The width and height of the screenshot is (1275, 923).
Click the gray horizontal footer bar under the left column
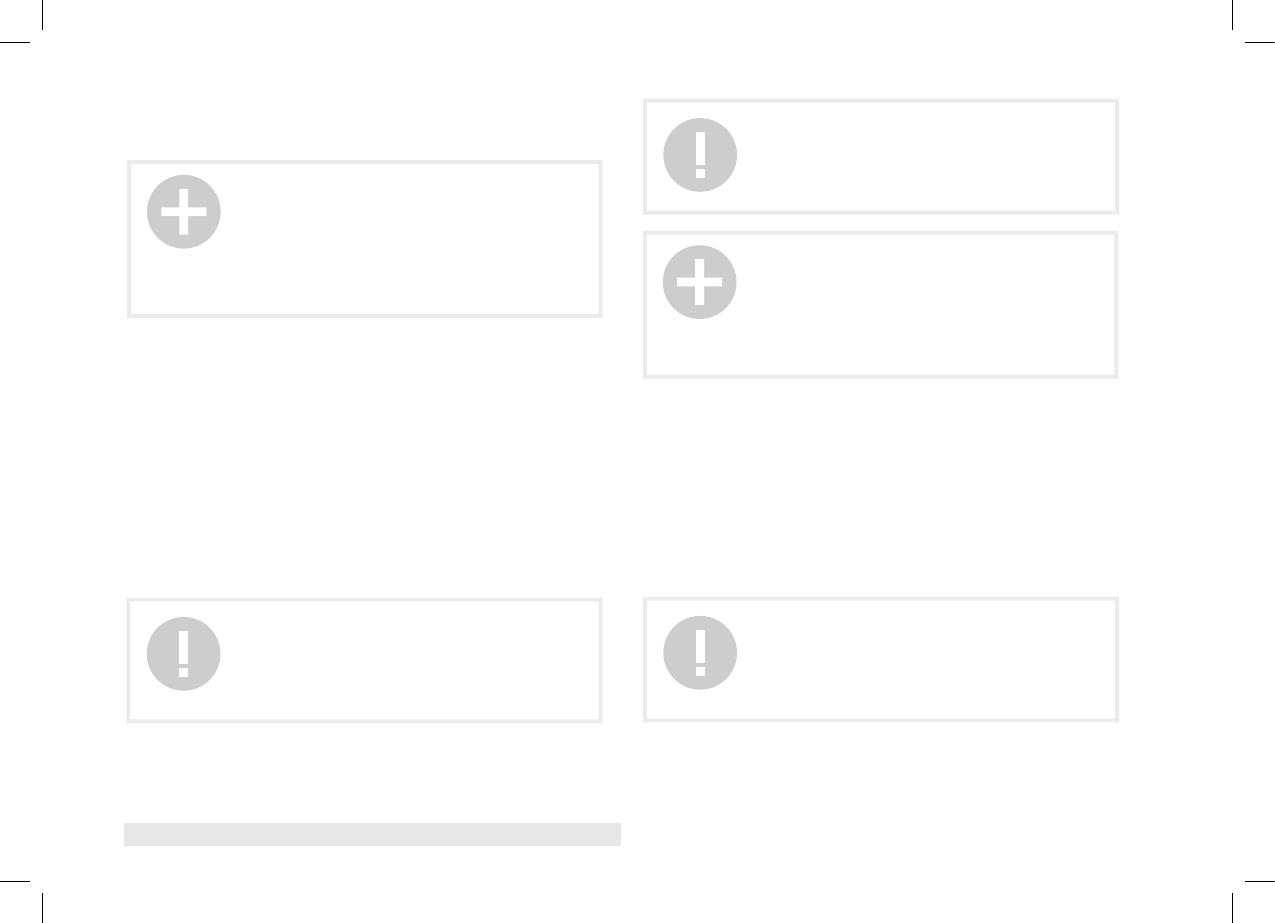[372, 834]
